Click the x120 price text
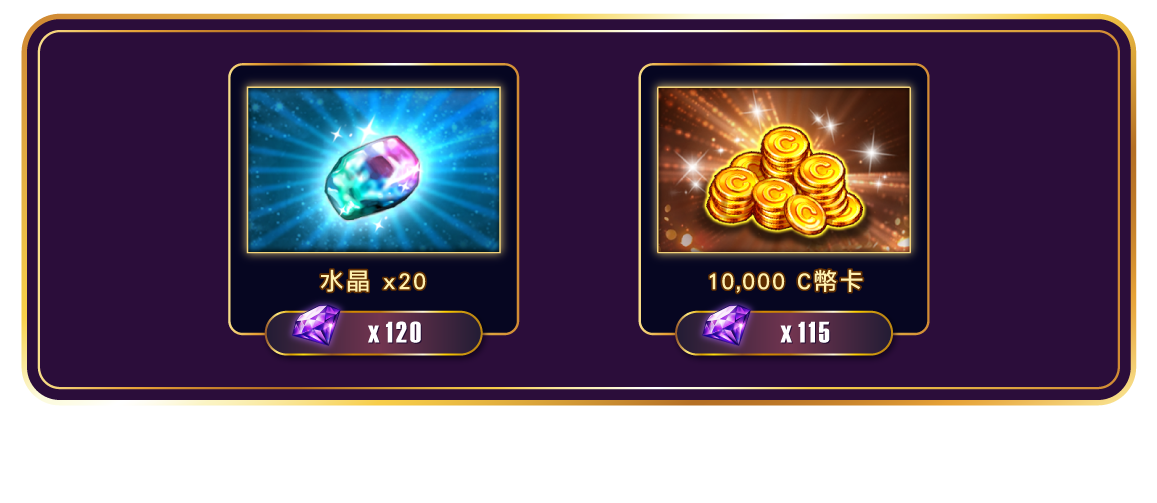The height and width of the screenshot is (503, 1157). [x=395, y=333]
